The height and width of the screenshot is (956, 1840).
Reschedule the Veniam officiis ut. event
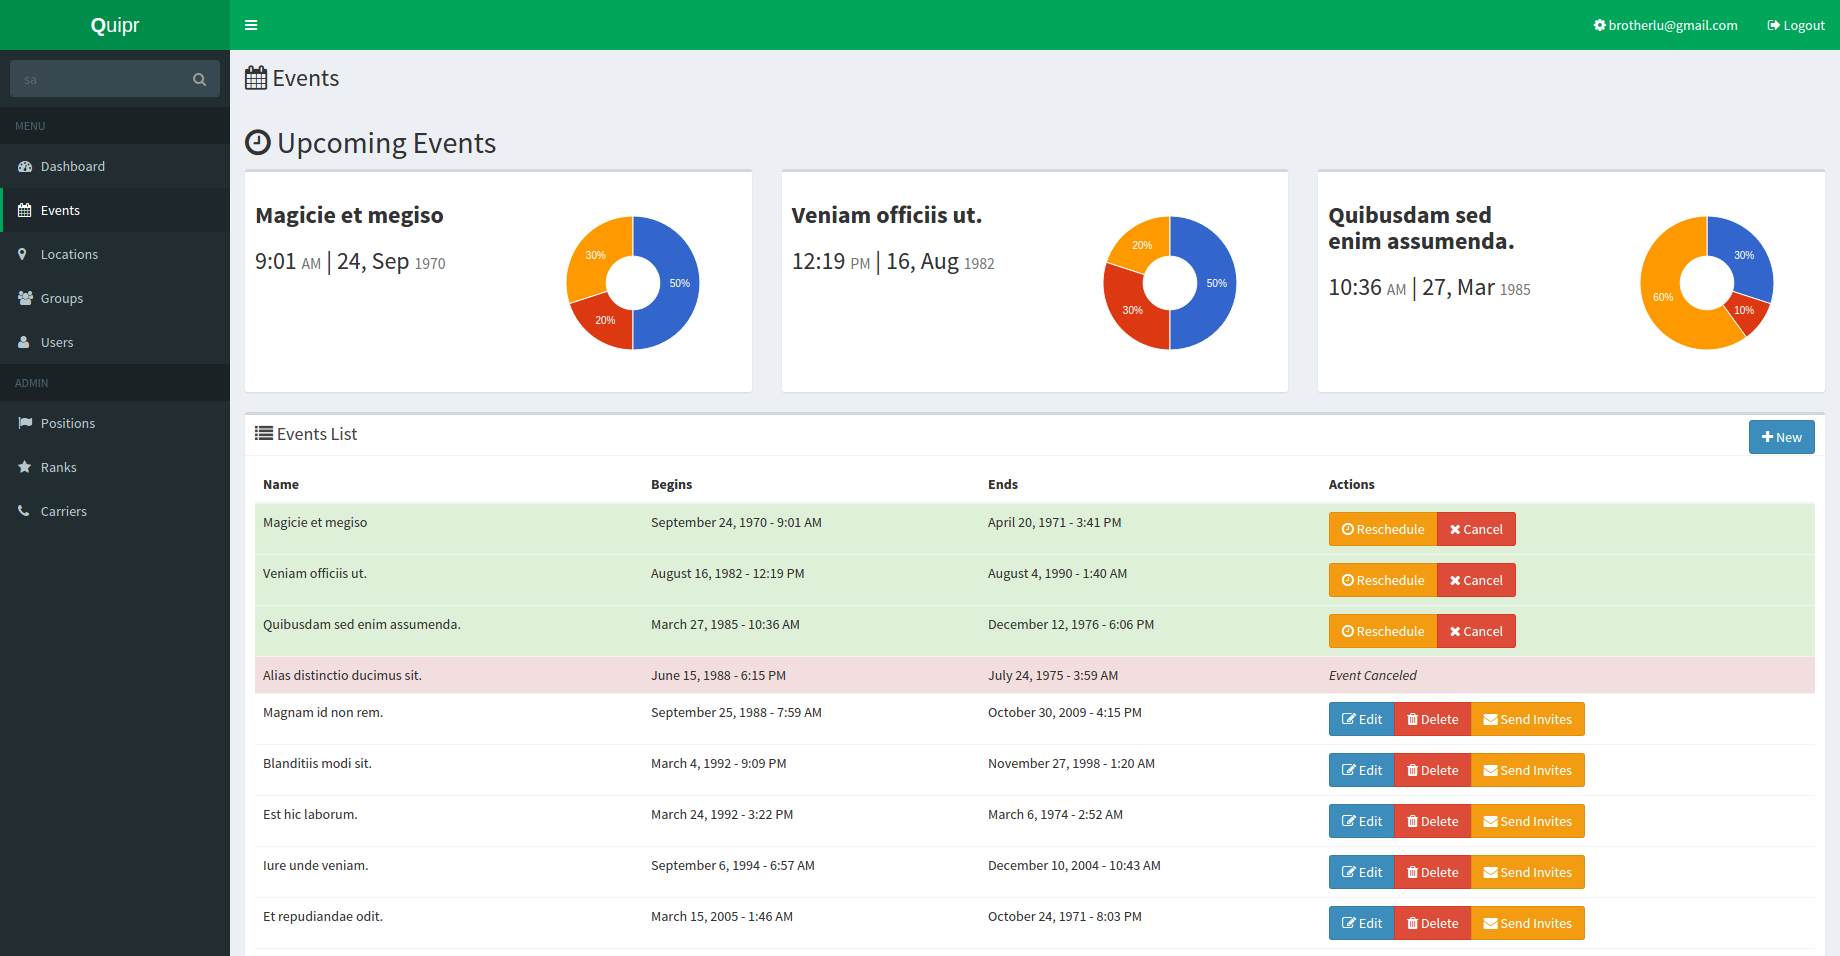[1383, 580]
